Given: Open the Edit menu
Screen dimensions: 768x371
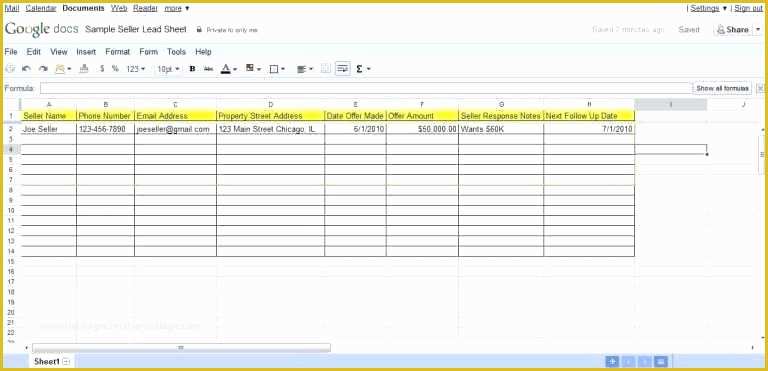Looking at the screenshot, I should coord(33,51).
